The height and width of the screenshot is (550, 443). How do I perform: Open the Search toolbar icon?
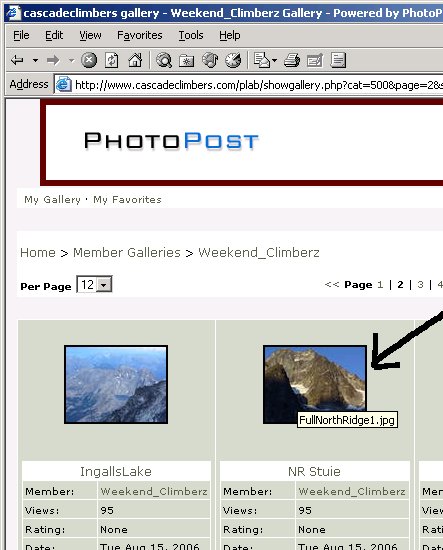click(164, 60)
